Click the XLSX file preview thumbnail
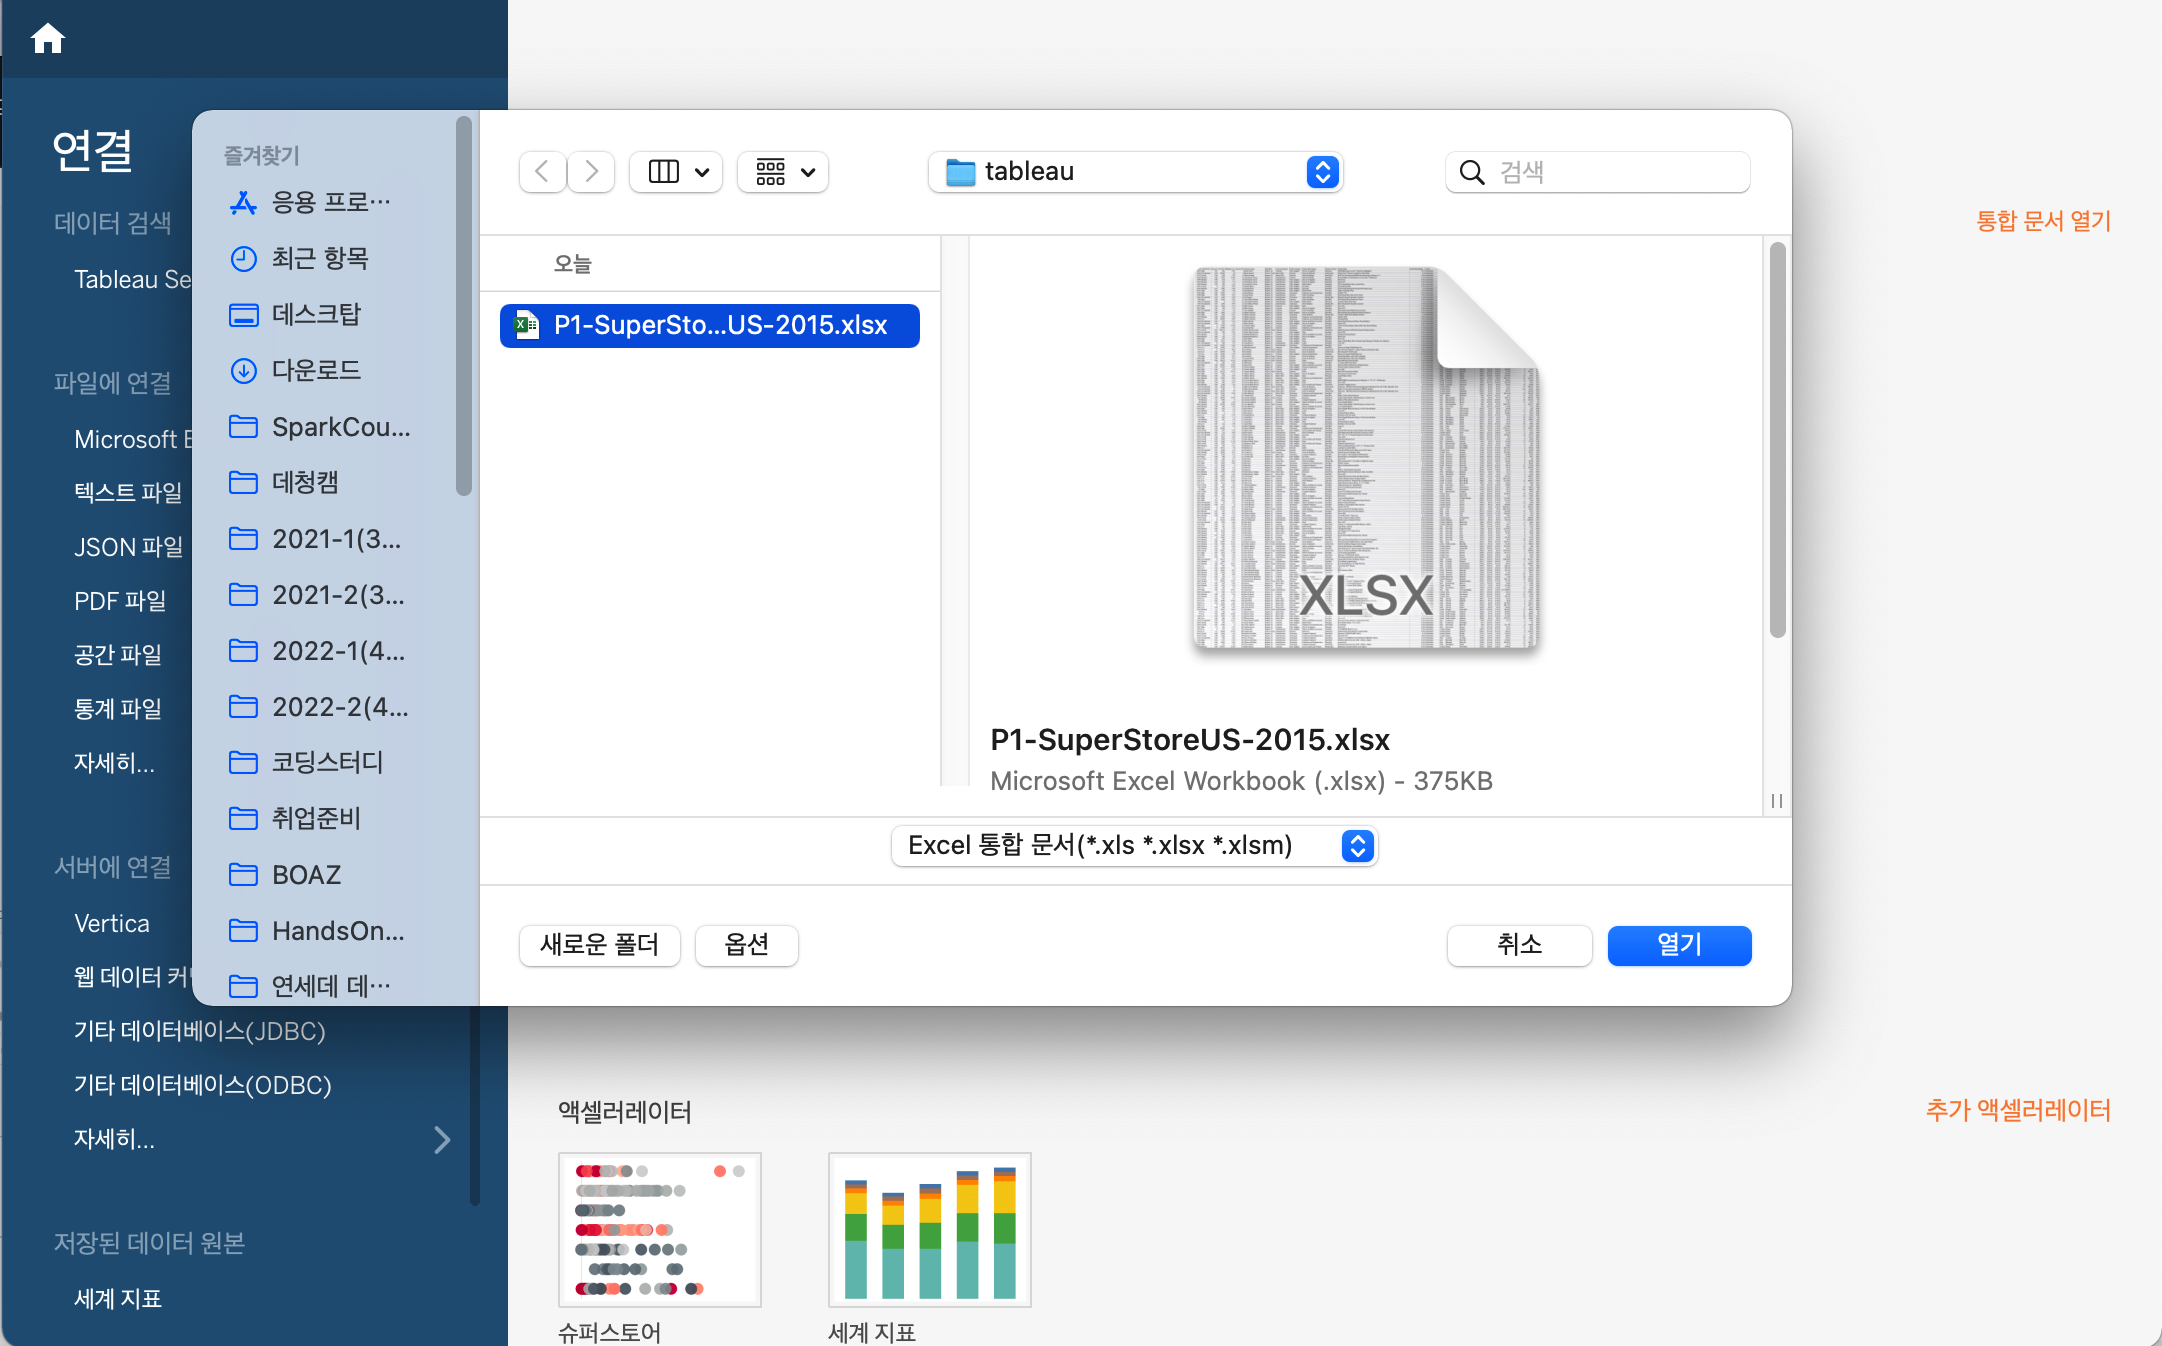The image size is (2162, 1346). [1366, 458]
